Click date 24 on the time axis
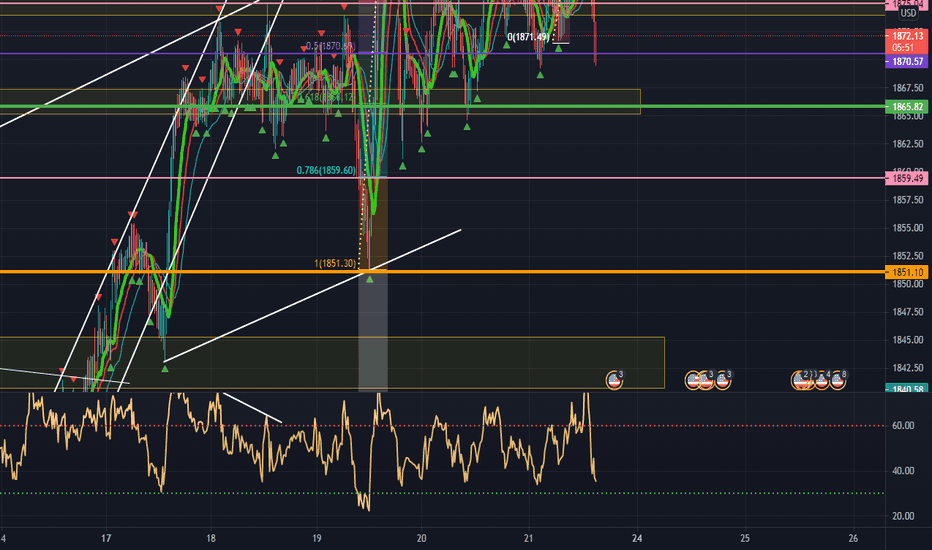 637,539
